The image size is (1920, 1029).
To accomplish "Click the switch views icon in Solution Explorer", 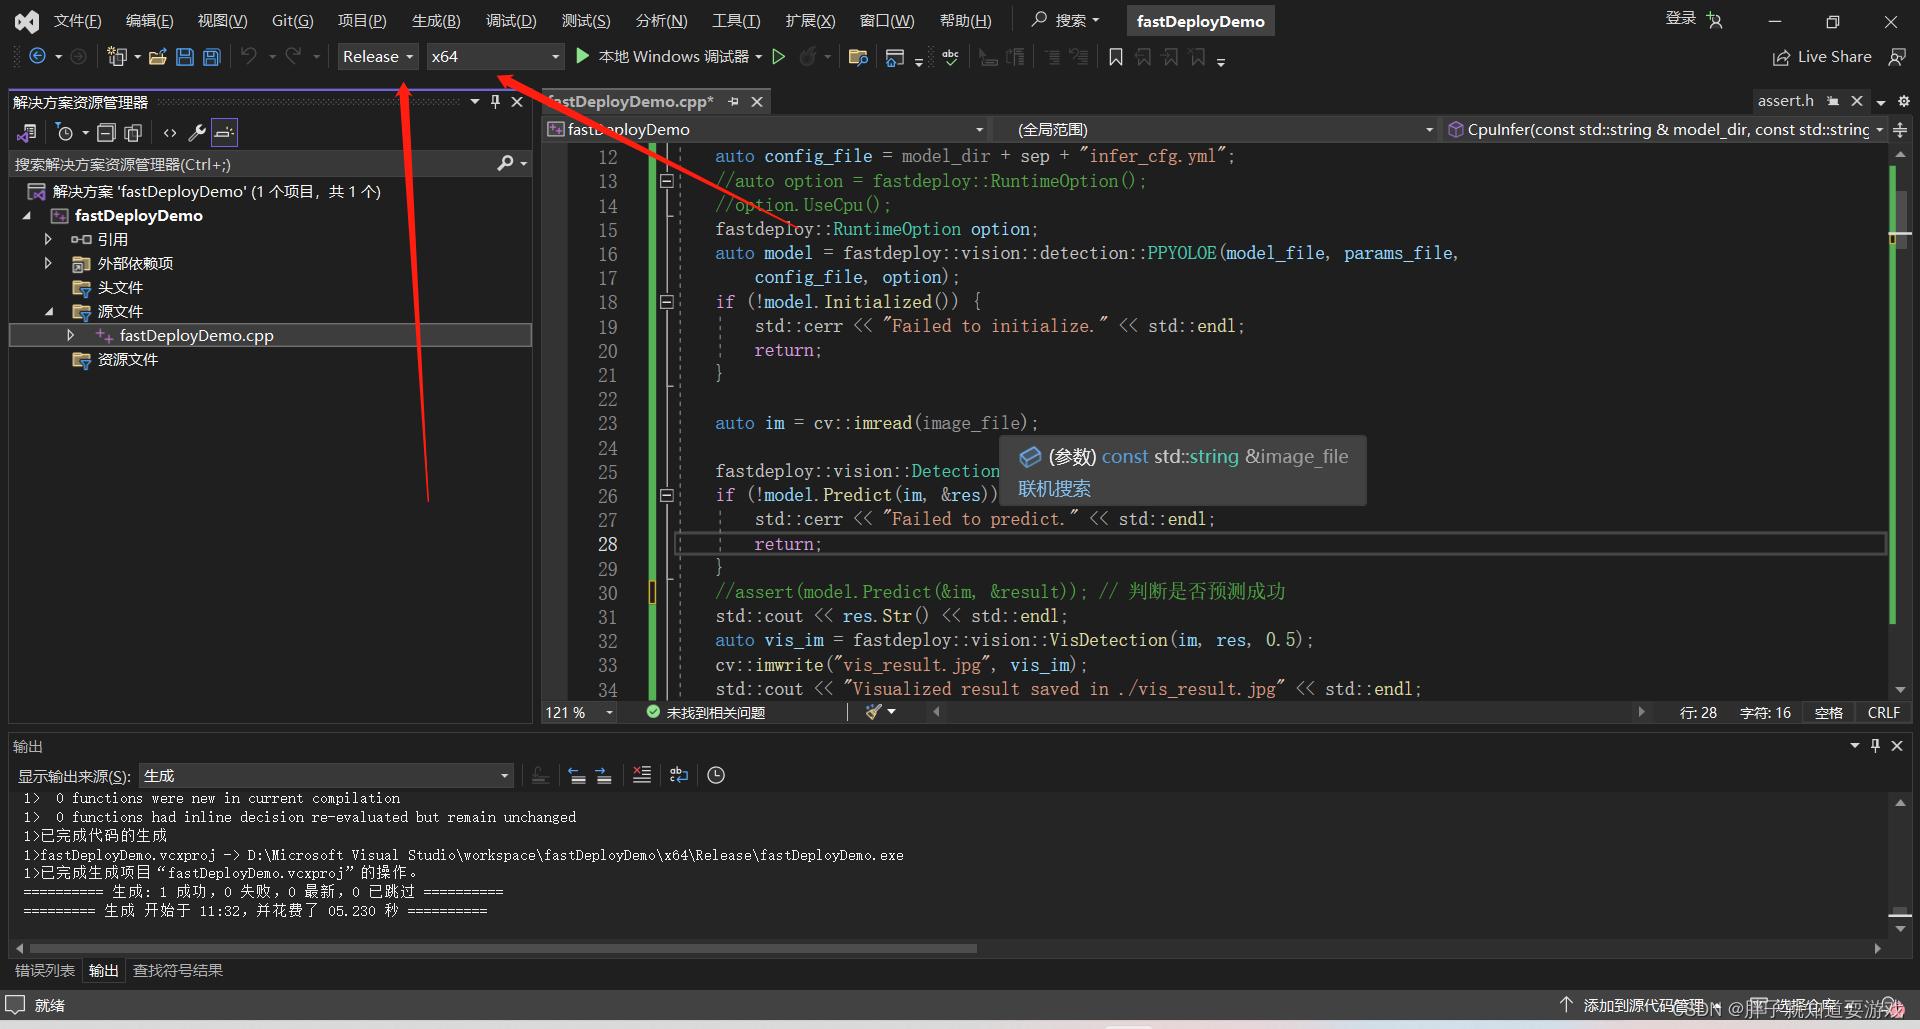I will [x=27, y=132].
